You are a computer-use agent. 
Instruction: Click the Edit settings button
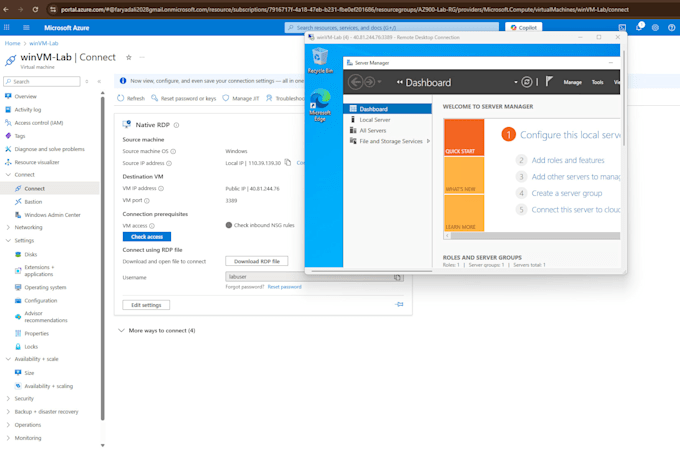[146, 305]
